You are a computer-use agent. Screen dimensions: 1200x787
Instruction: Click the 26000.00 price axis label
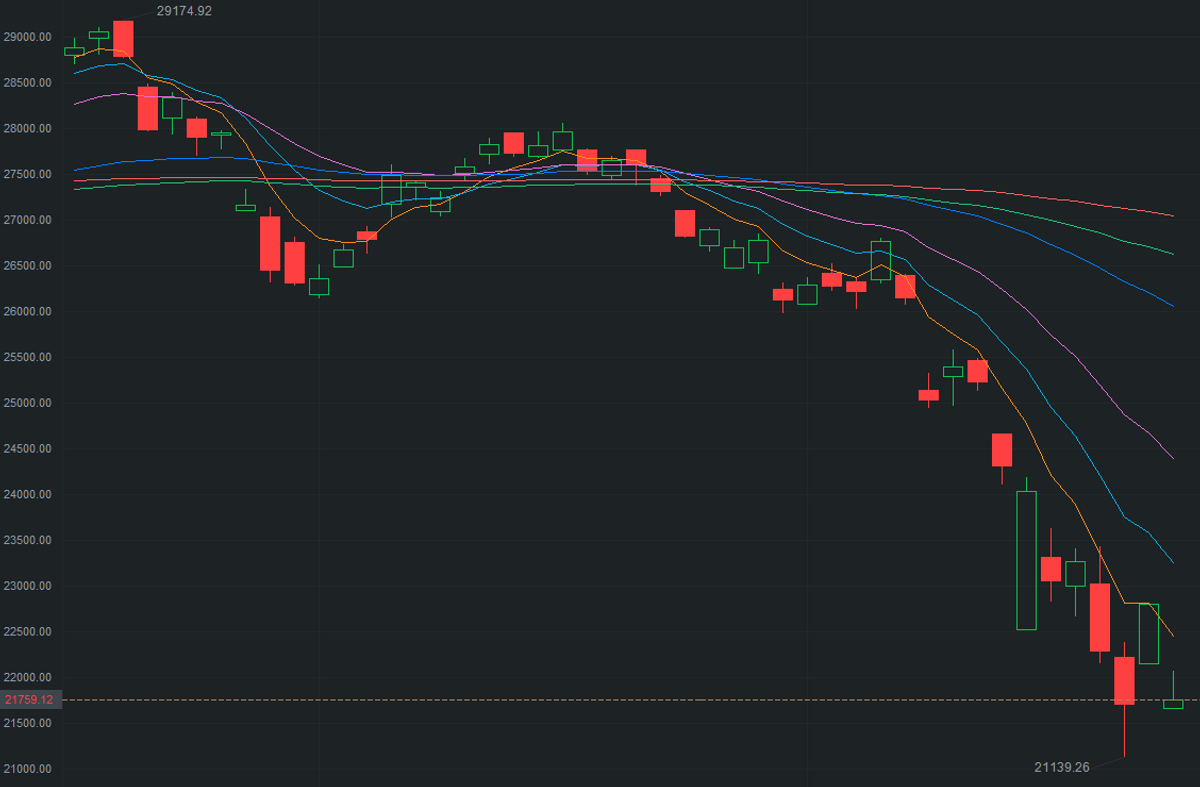[28, 312]
